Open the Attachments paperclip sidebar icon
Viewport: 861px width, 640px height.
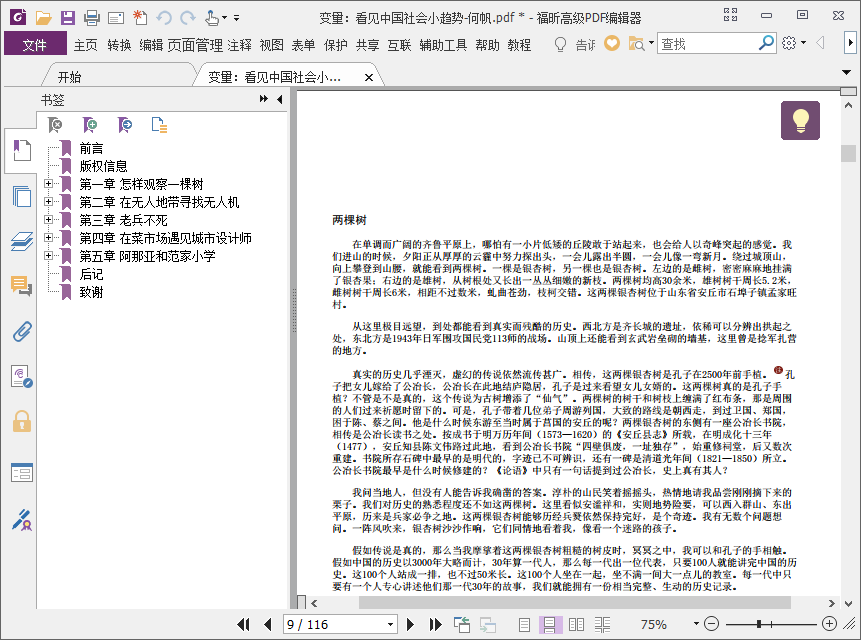click(21, 332)
